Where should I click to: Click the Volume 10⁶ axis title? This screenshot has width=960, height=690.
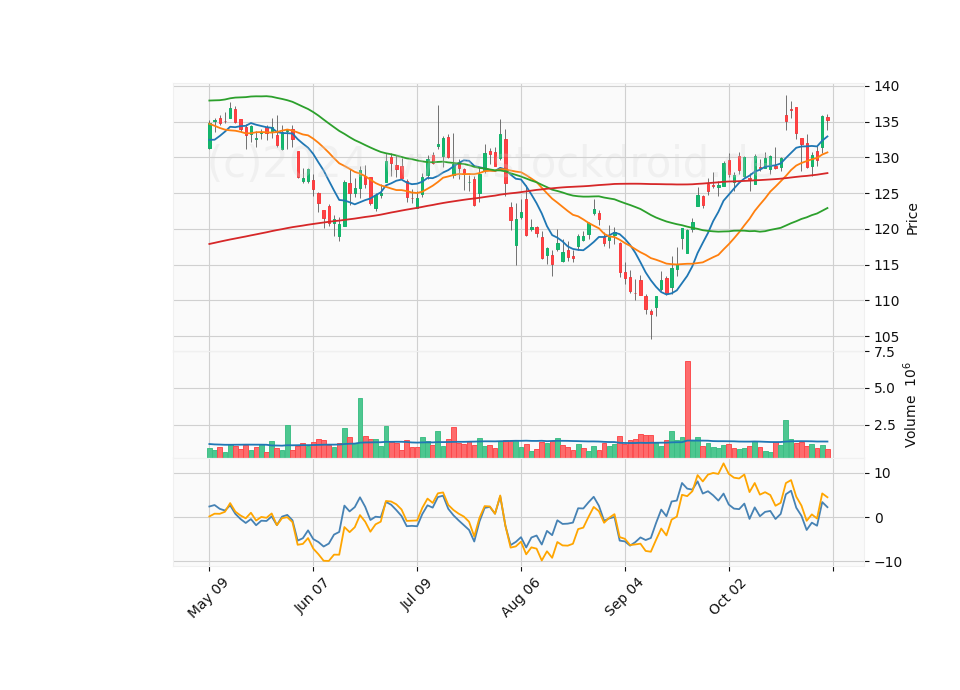click(x=909, y=405)
